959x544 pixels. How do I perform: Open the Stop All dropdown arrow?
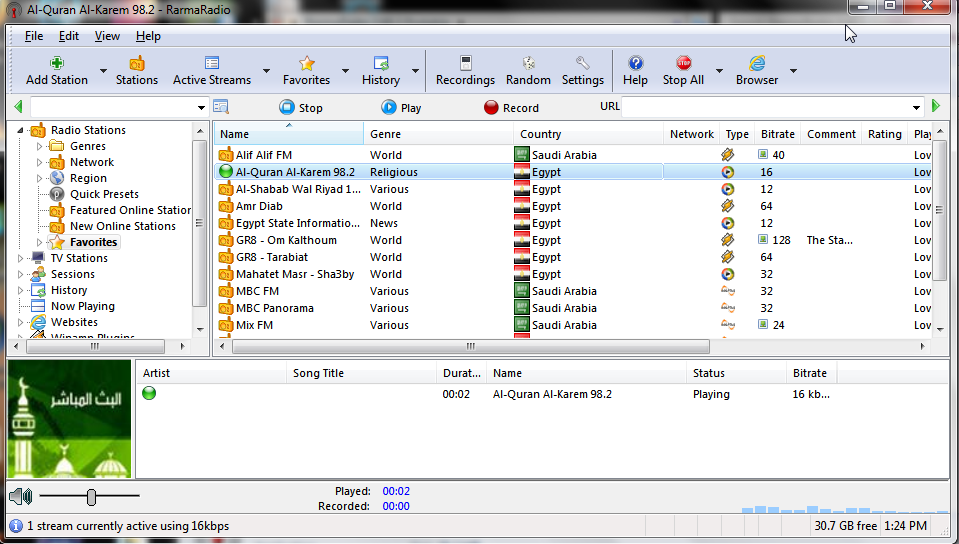[719, 71]
